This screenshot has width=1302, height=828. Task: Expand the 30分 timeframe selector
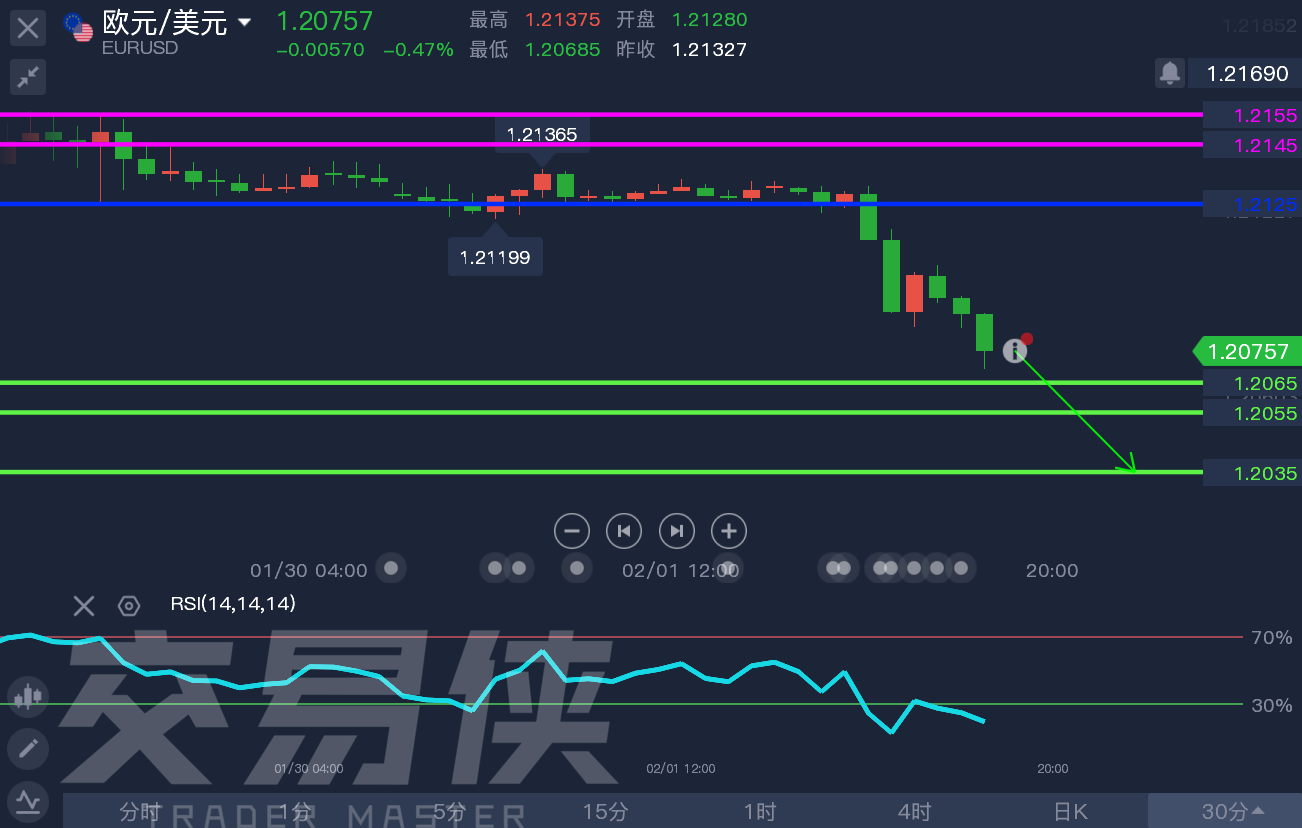[x=1225, y=811]
